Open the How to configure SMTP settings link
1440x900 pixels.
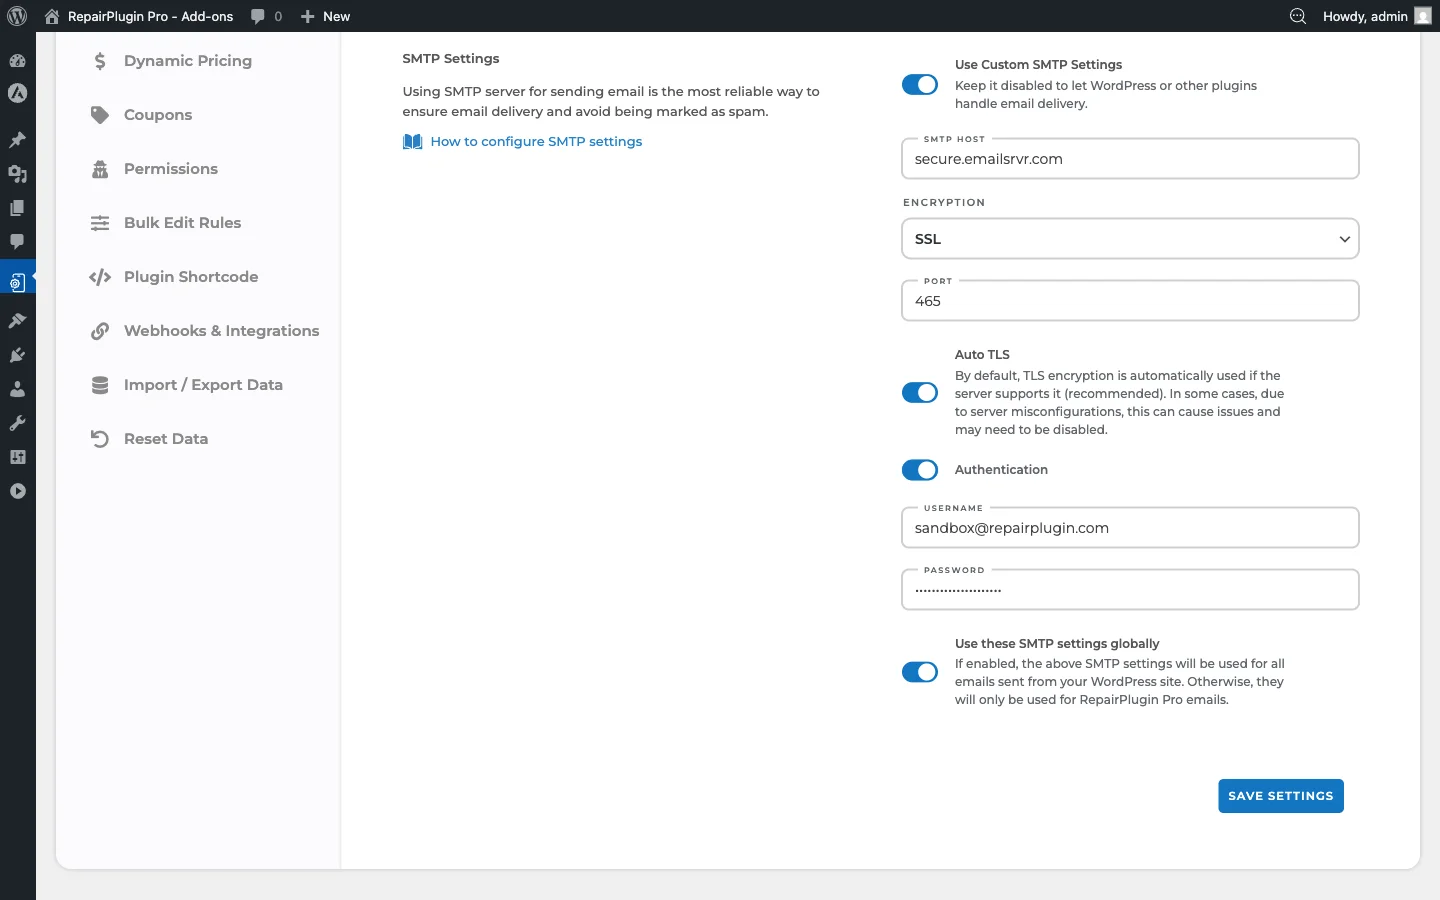(x=536, y=141)
